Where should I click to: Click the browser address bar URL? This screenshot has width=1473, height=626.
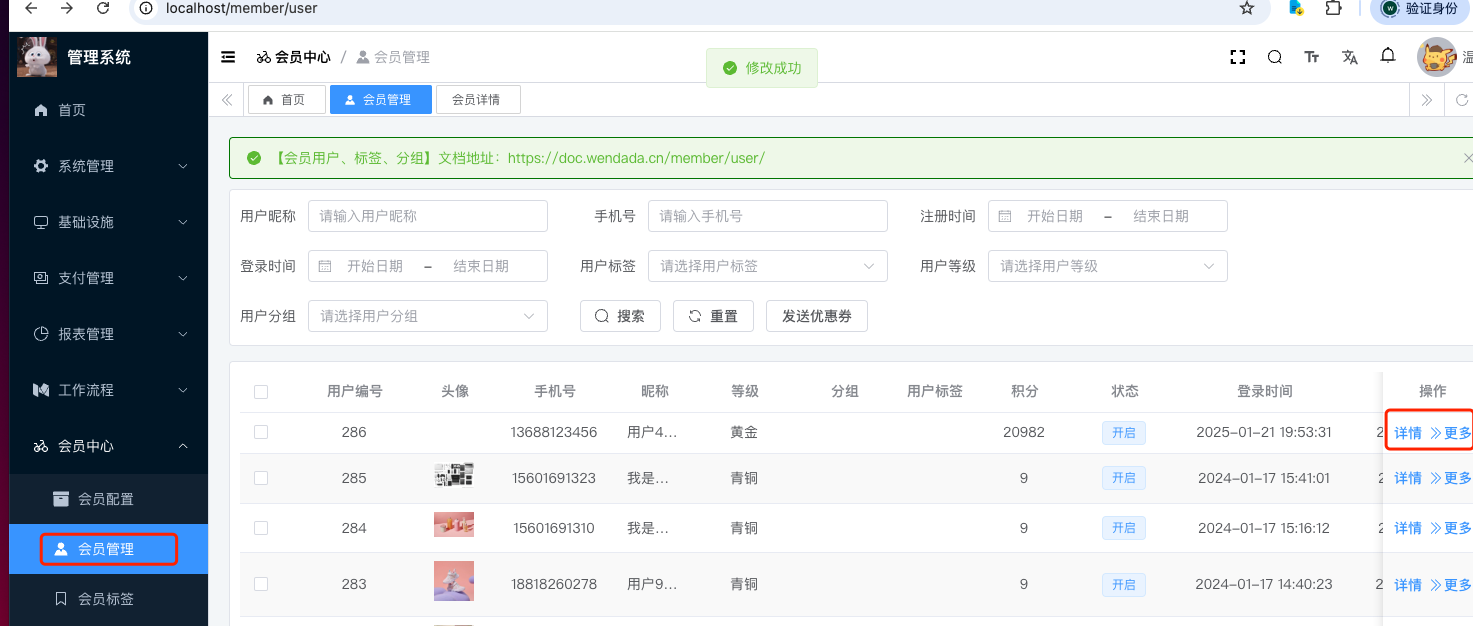click(x=242, y=8)
